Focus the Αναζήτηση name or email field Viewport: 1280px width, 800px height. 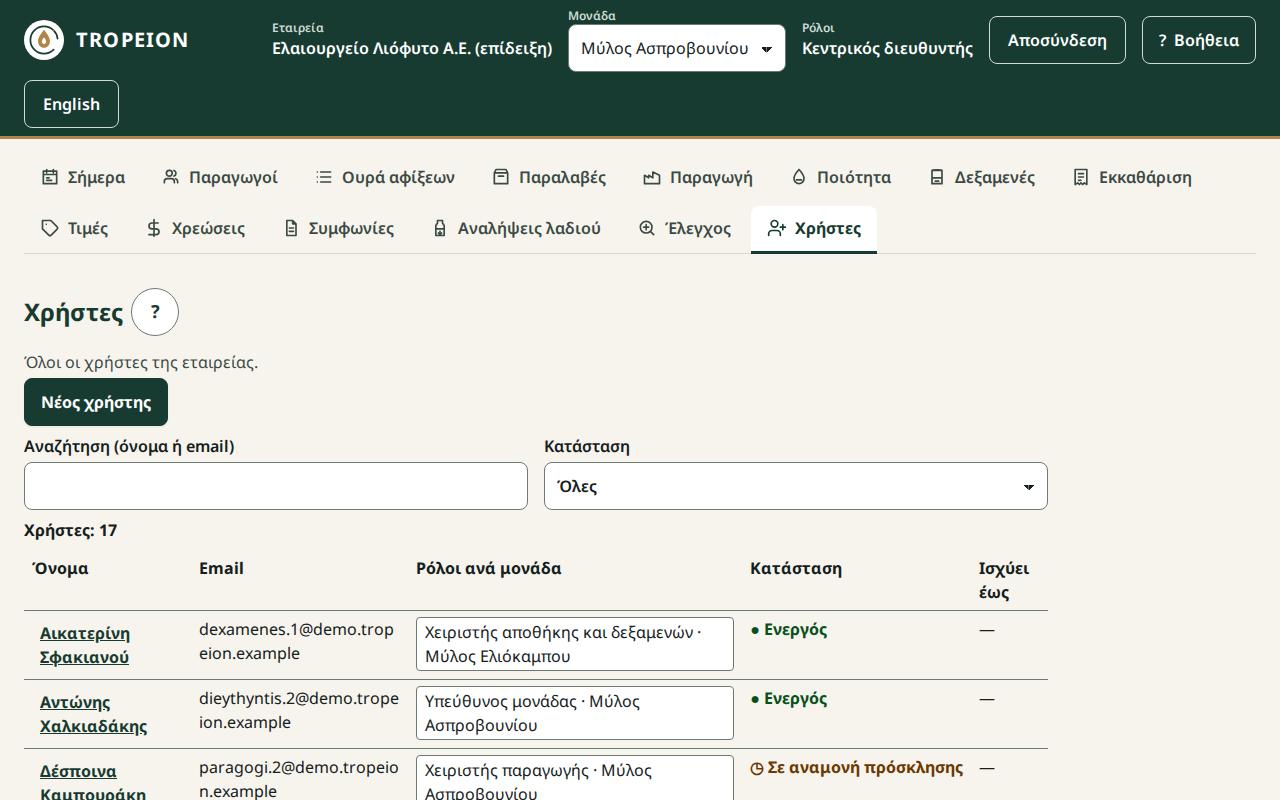276,486
